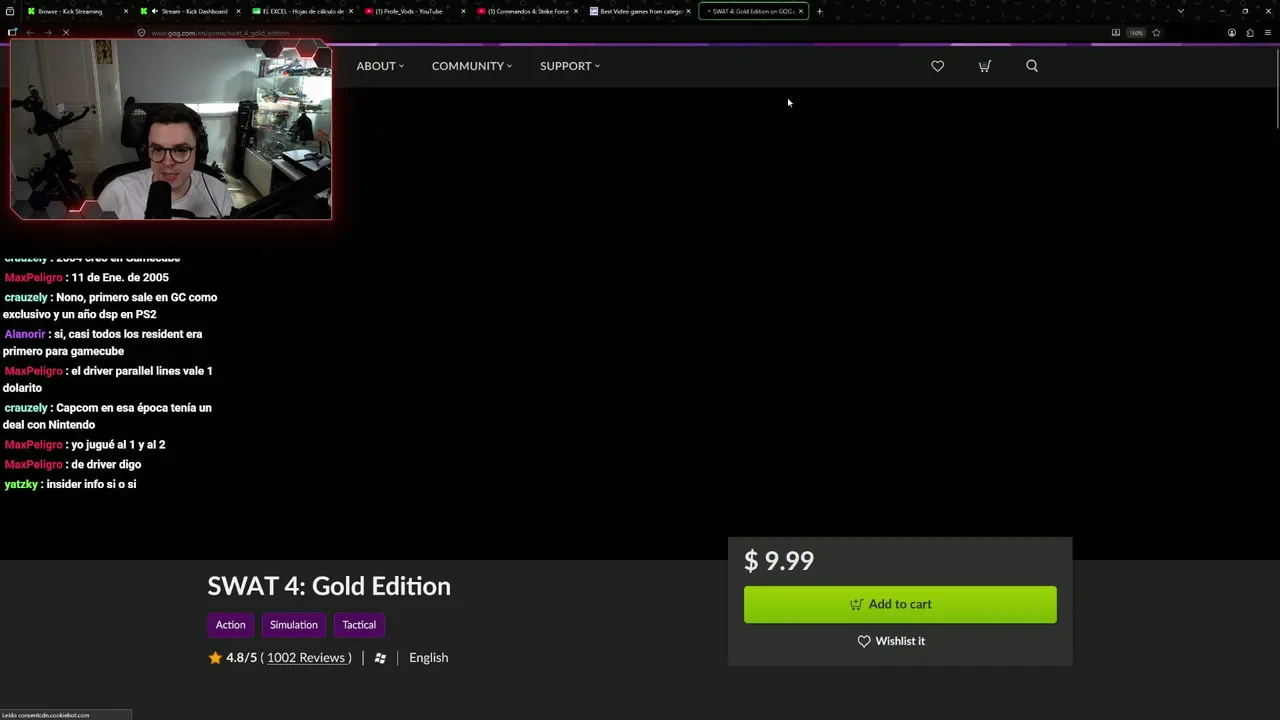Close the Profe_Vods YouTube tab
Viewport: 1280px width, 720px height.
pyautogui.click(x=463, y=11)
